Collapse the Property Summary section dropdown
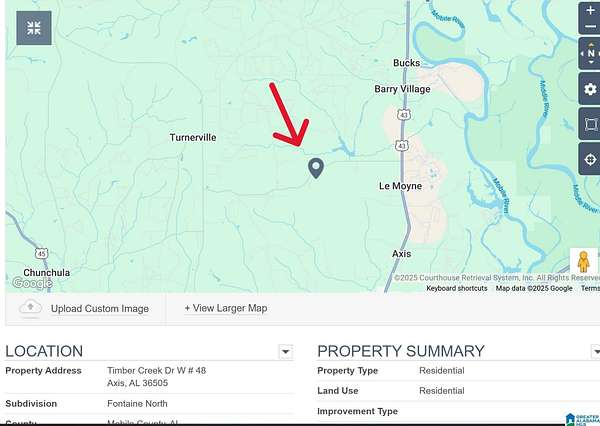This screenshot has width=600, height=426. pyautogui.click(x=596, y=352)
